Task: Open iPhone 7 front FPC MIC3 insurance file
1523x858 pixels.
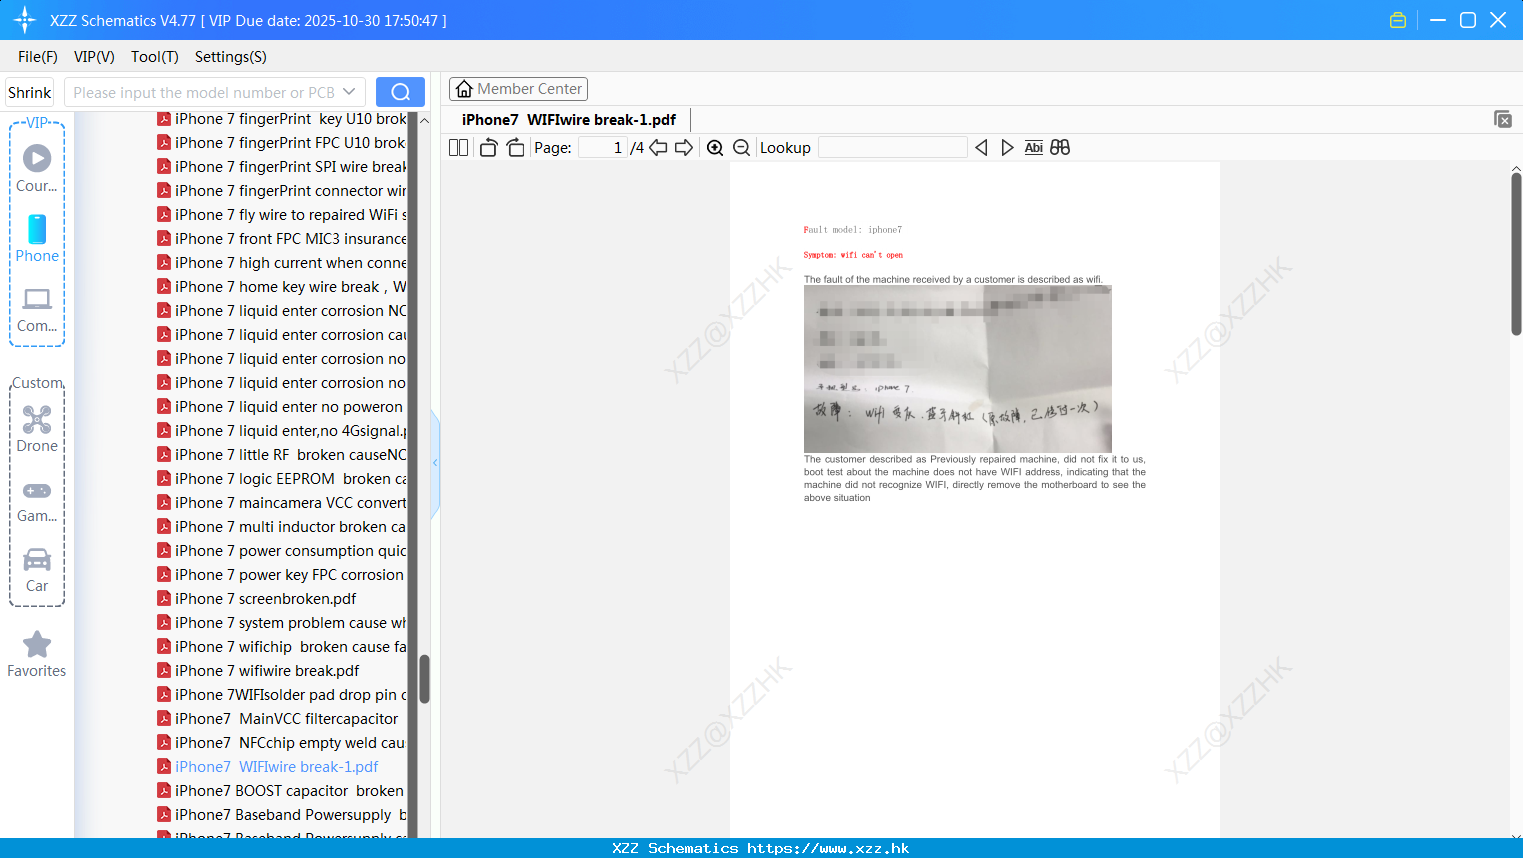Action: click(282, 239)
